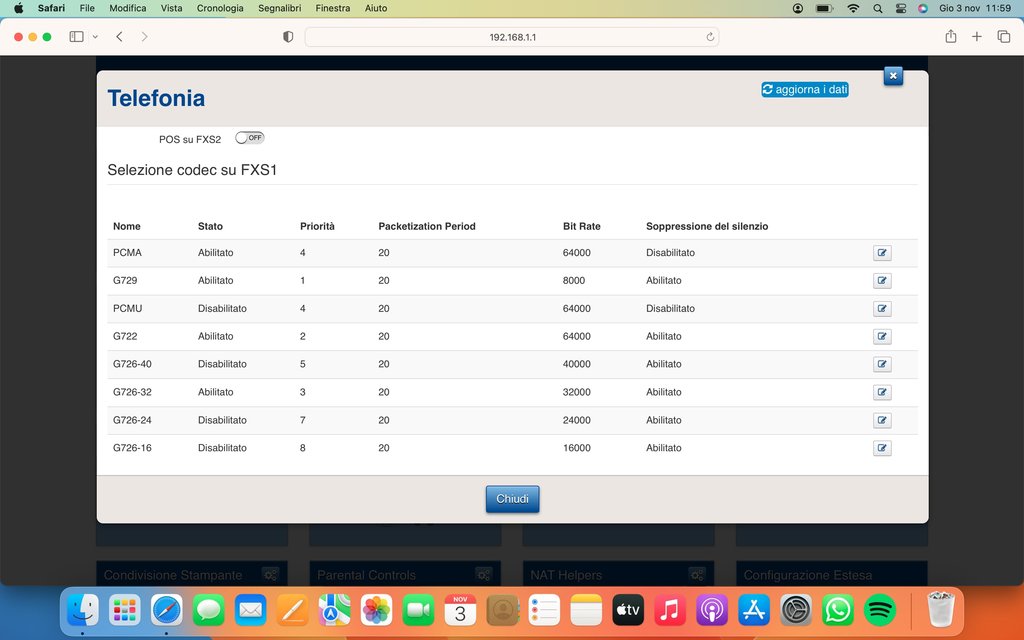Open Mail from the Dock
Screen dimensions: 1024x640
click(251, 611)
